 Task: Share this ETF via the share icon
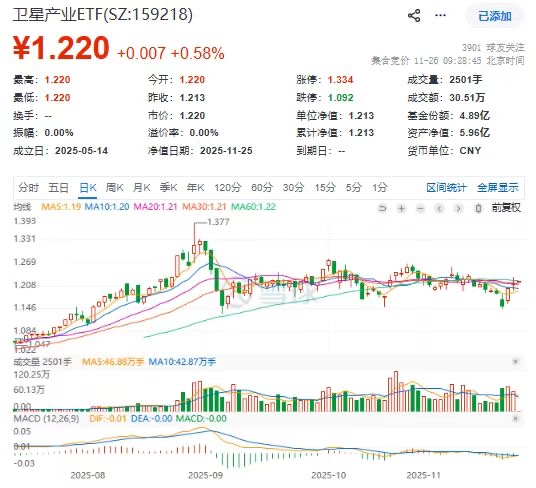click(414, 16)
